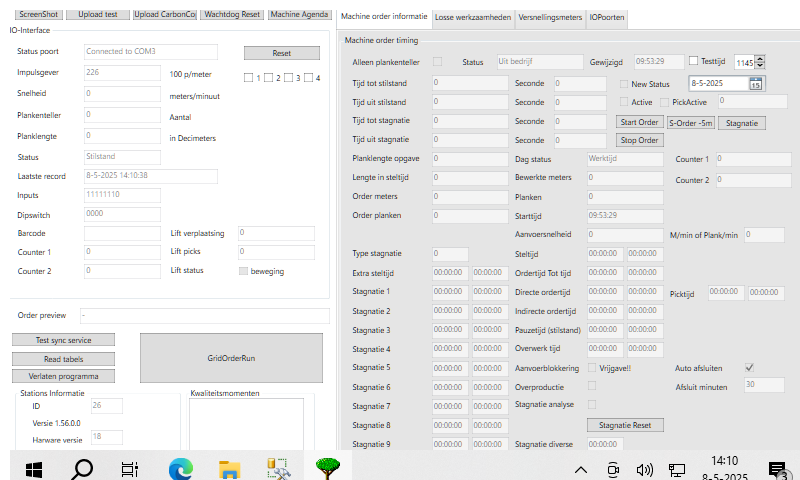Click the large GridOrderRun button
Image resolution: width=800 pixels, height=480 pixels.
coord(231,357)
